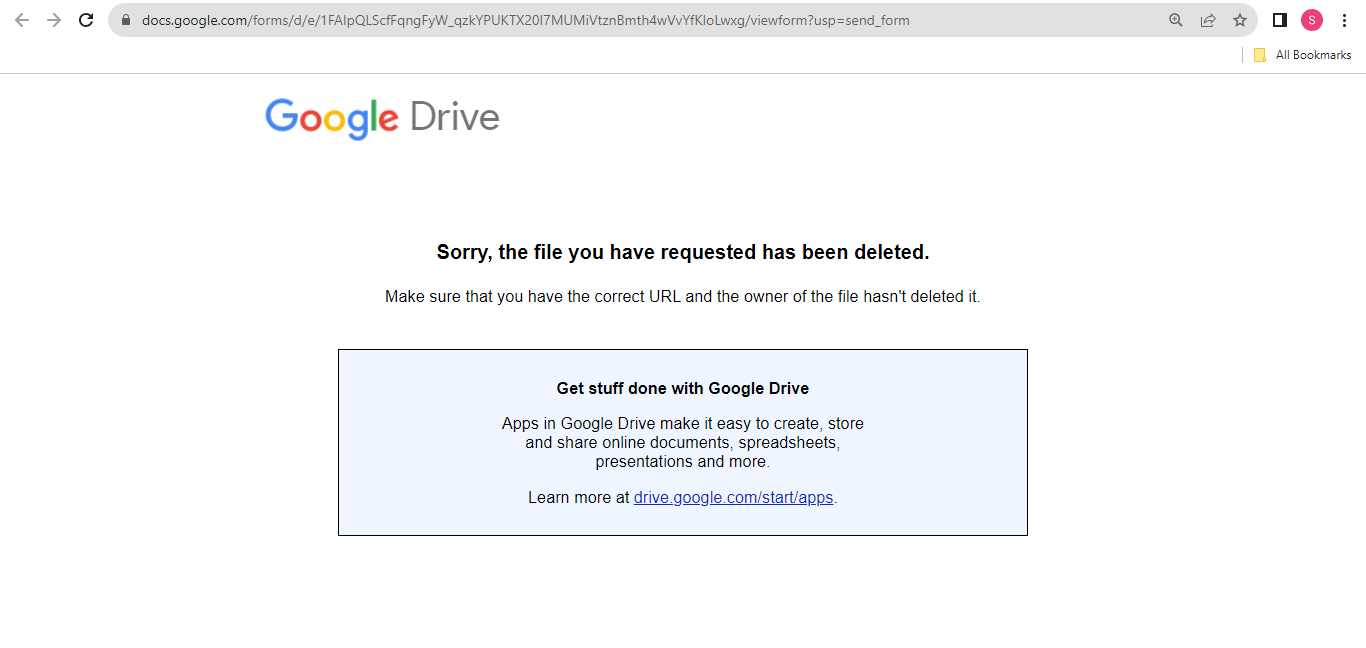
Task: Click the Google Drive logo
Action: pyautogui.click(x=382, y=119)
